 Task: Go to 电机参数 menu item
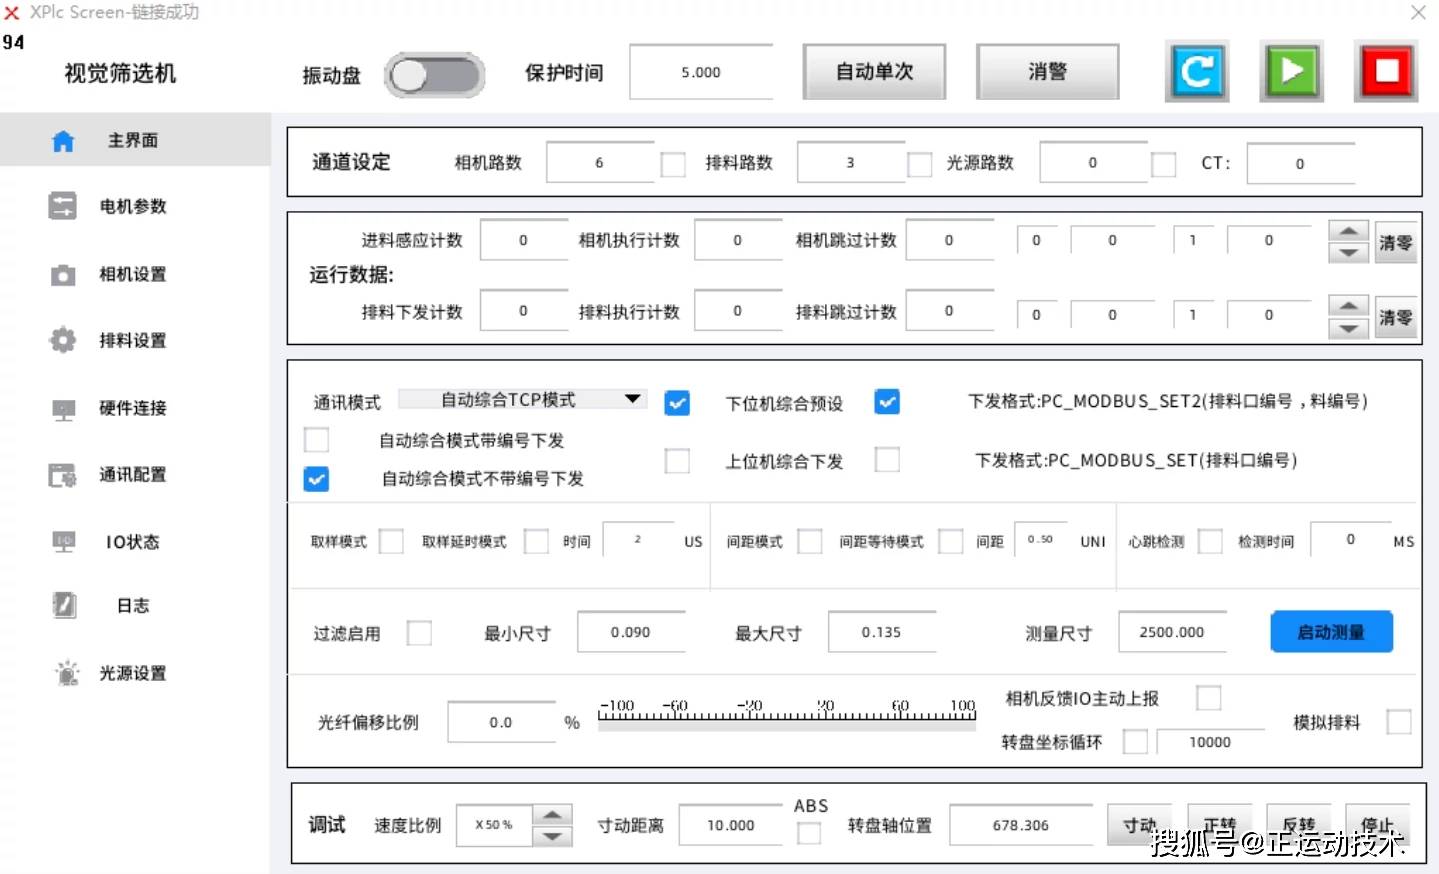132,207
